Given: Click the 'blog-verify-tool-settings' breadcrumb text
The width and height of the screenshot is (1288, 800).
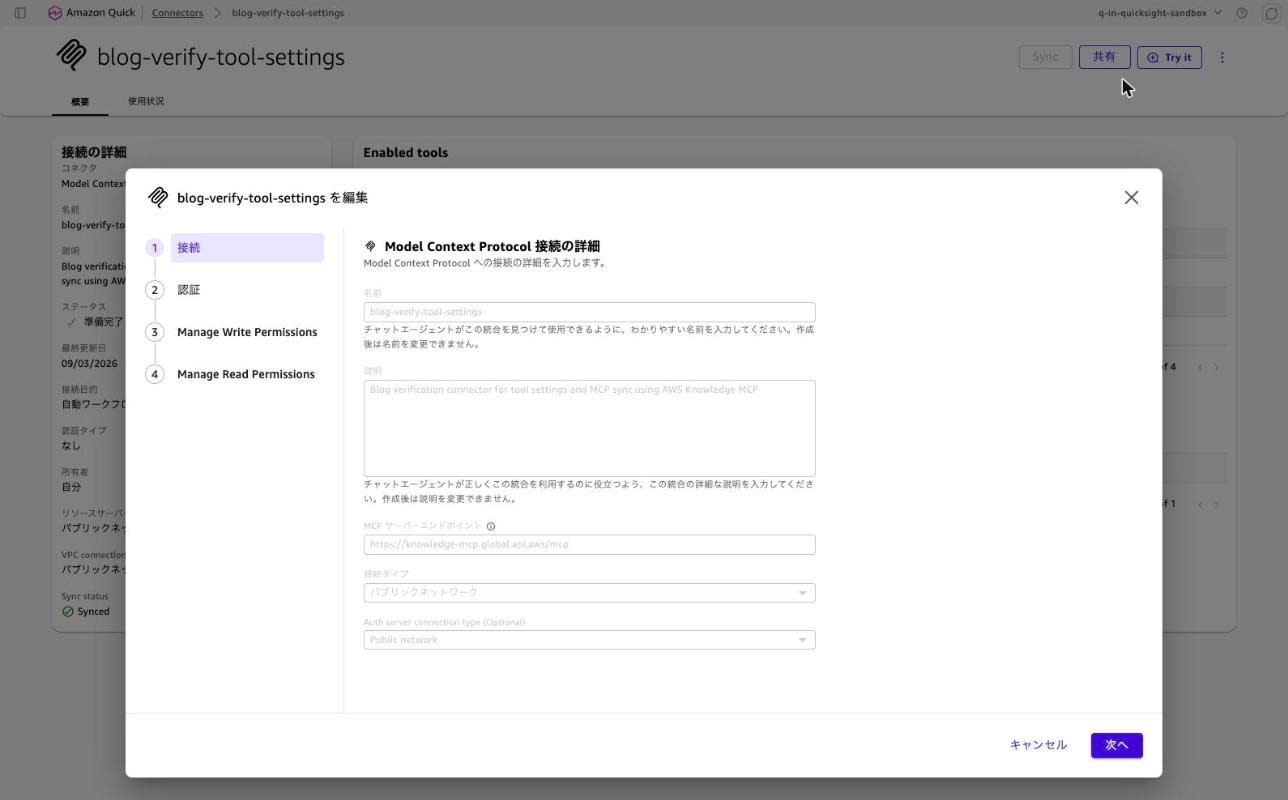Looking at the screenshot, I should tap(288, 13).
